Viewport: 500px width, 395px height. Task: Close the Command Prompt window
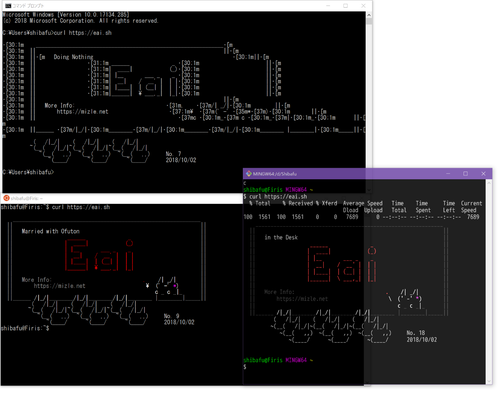point(363,6)
